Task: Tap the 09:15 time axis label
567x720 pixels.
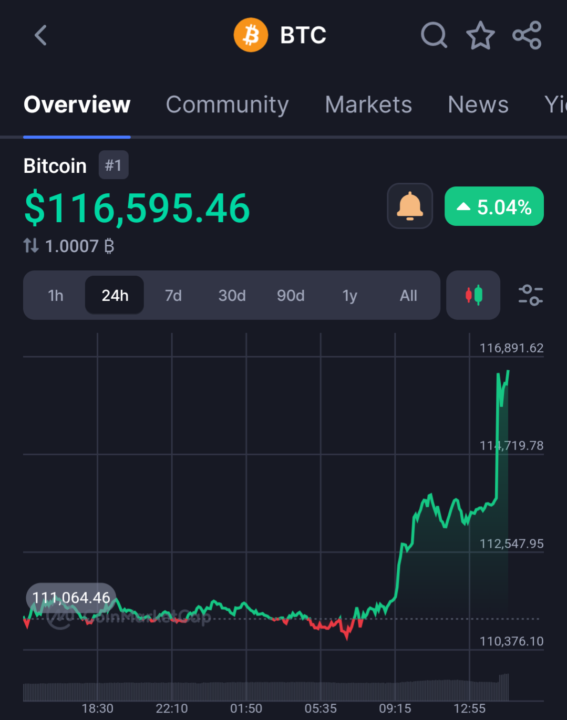Action: [395, 709]
